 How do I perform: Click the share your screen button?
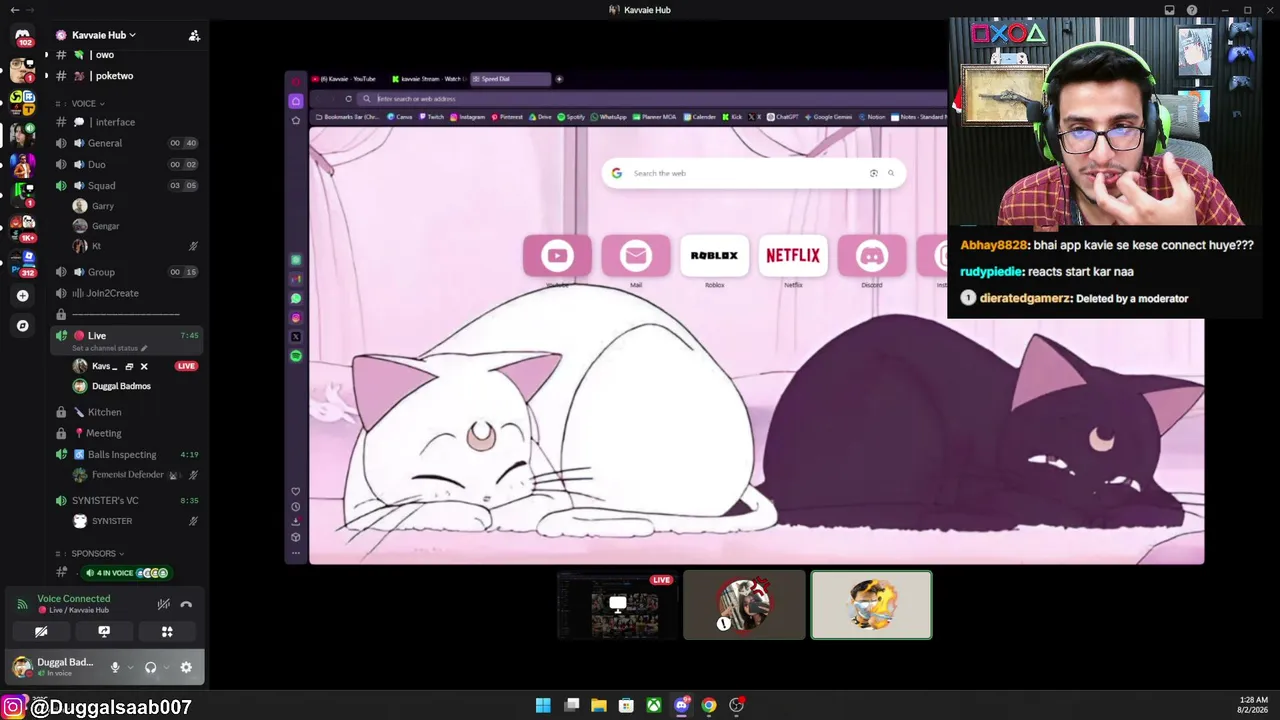104,632
